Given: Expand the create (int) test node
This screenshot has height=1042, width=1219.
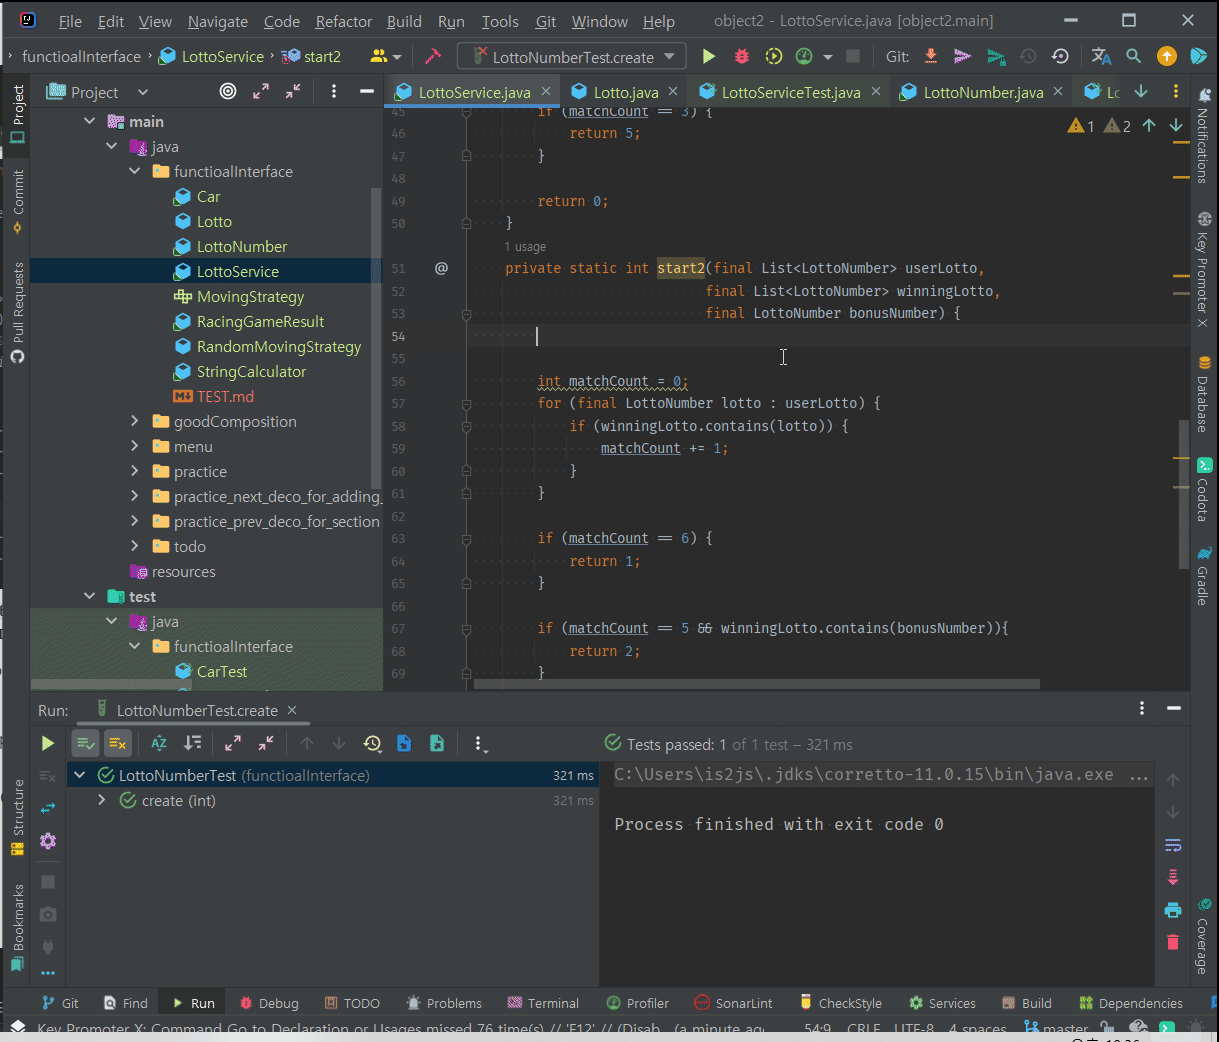Looking at the screenshot, I should click(102, 801).
